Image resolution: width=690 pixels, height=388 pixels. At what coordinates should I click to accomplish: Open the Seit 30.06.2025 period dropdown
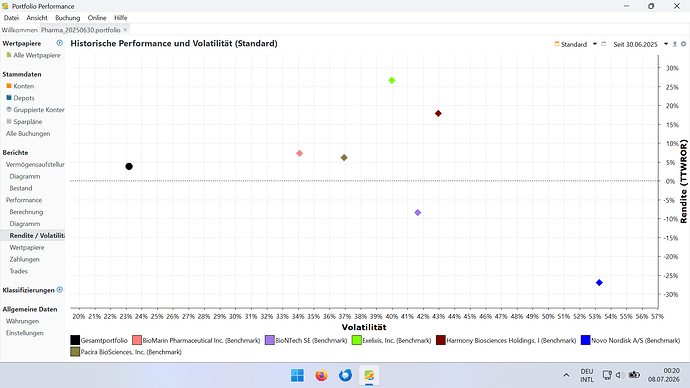pos(666,44)
